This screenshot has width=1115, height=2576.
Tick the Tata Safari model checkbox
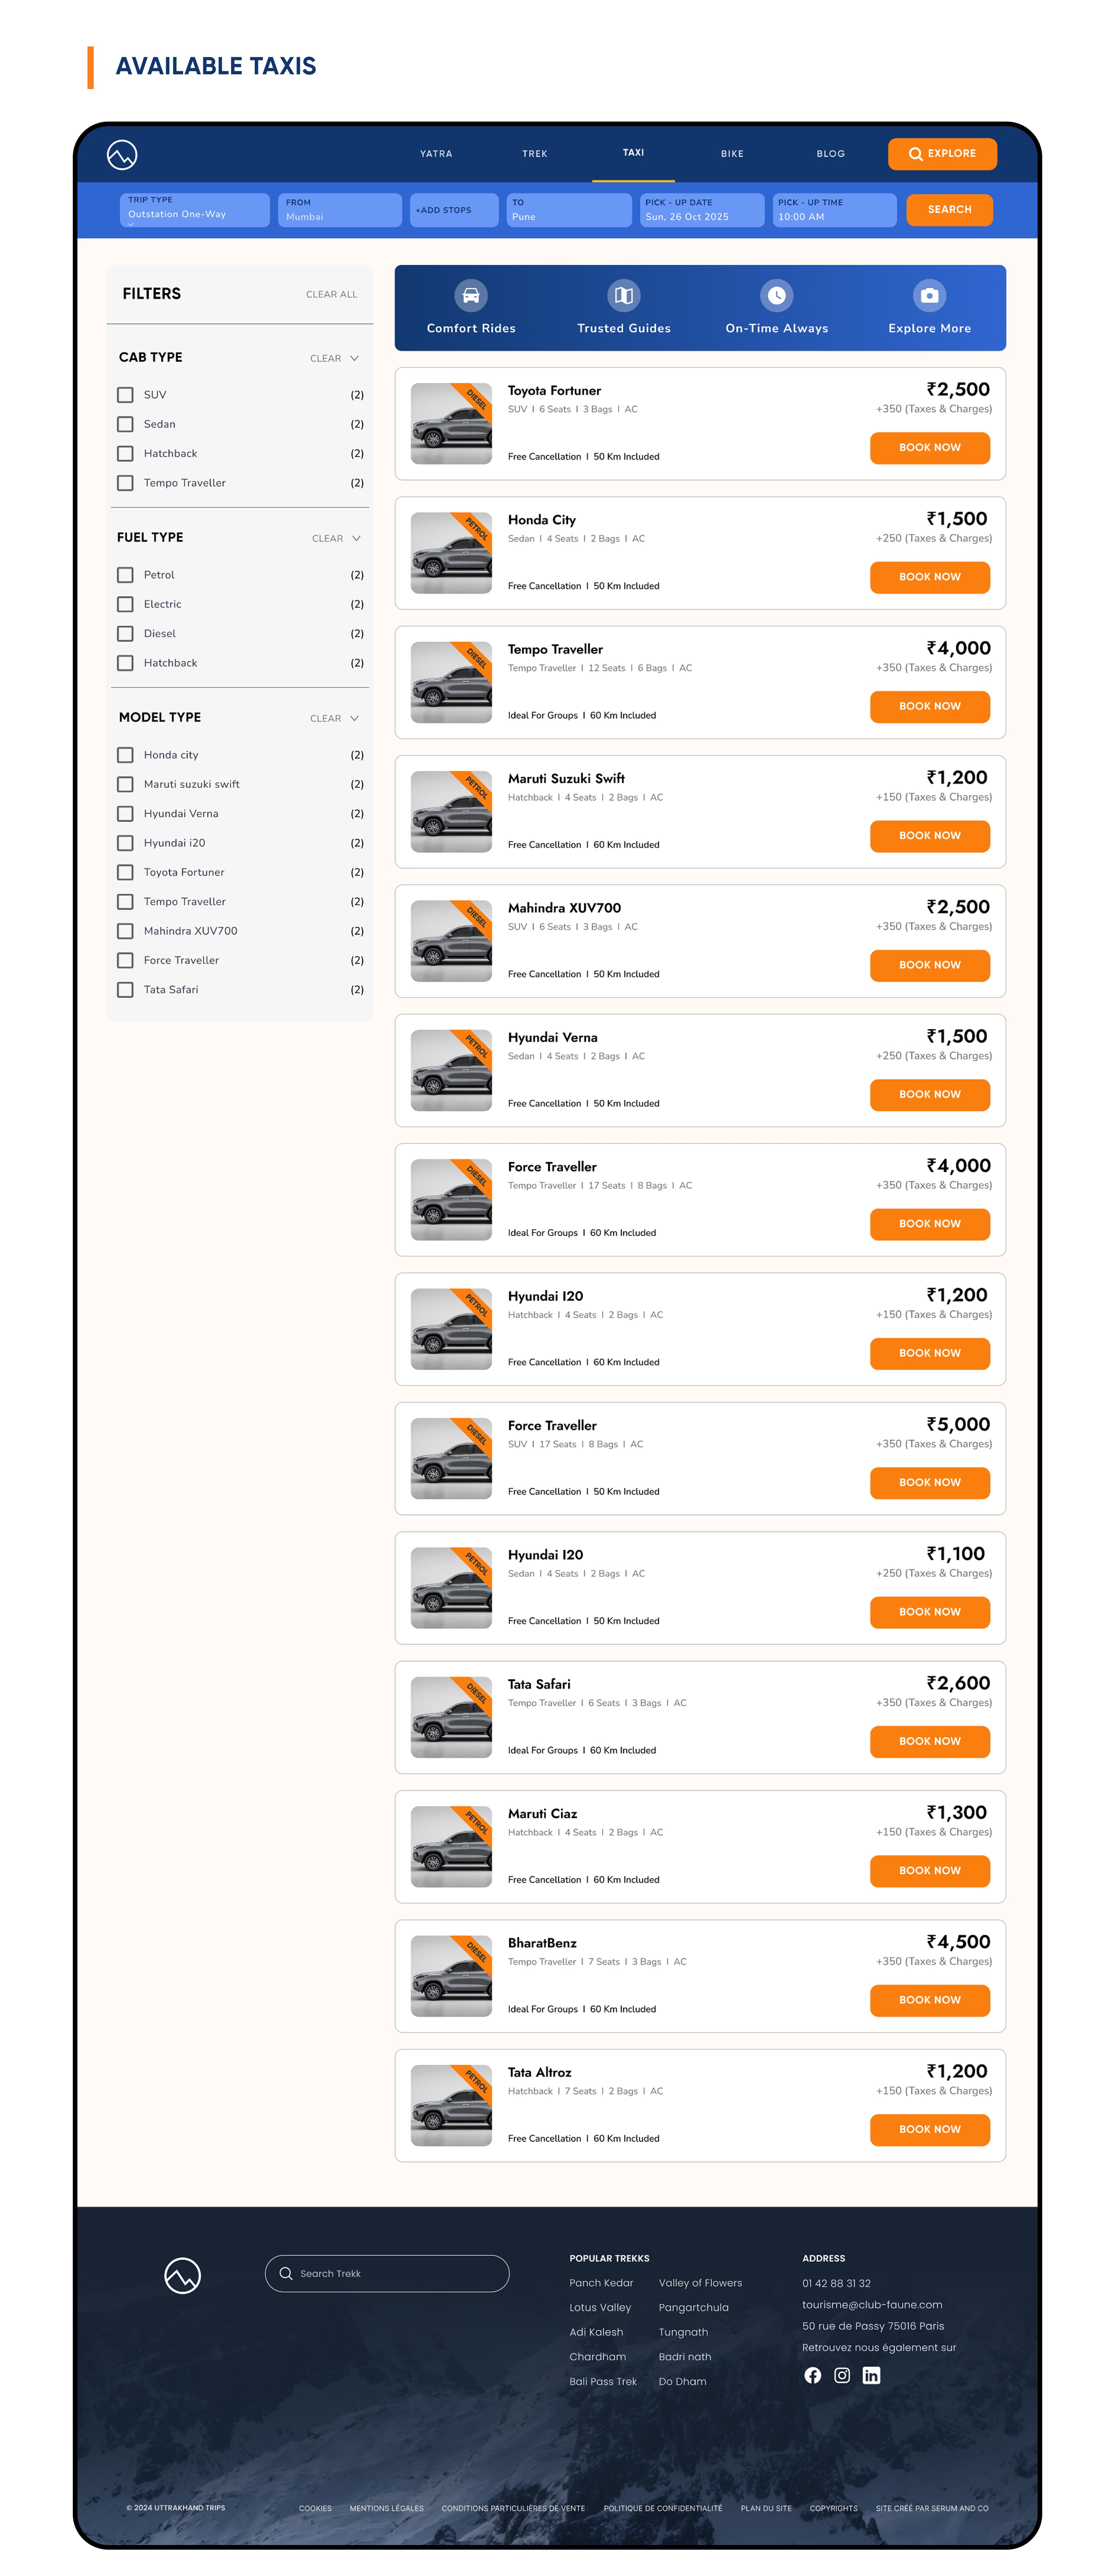(x=125, y=989)
